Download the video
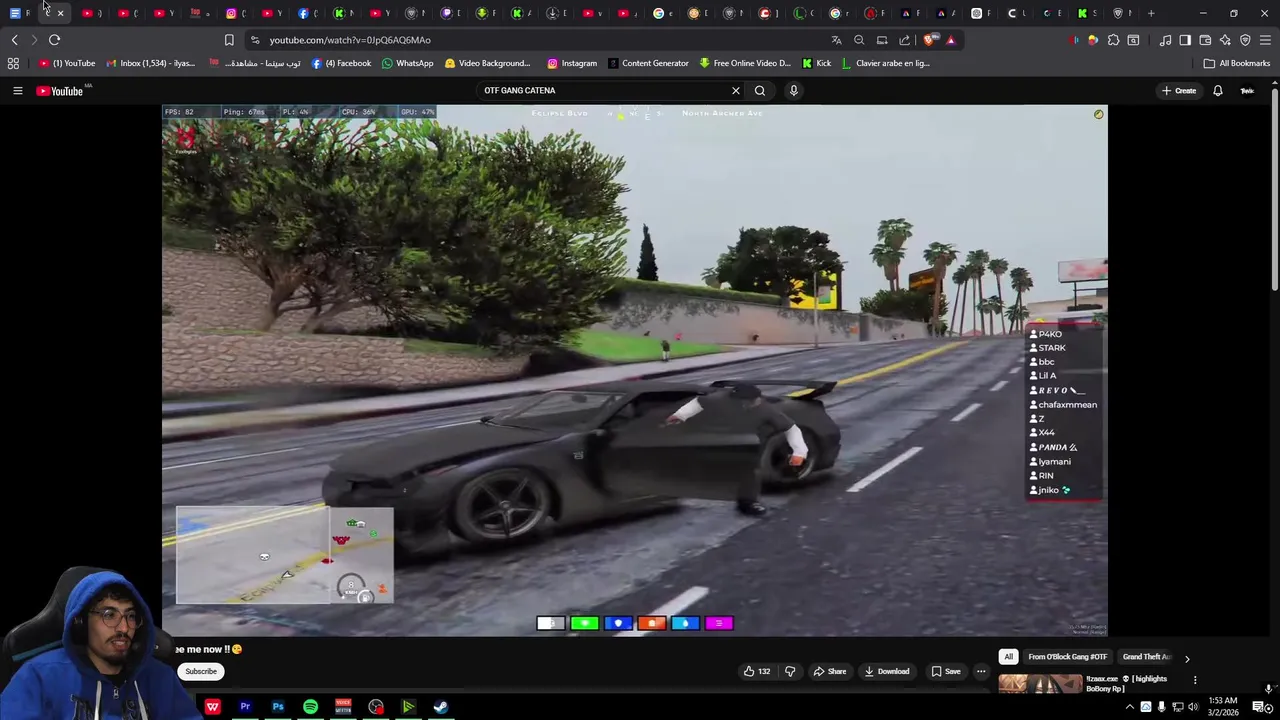Screen dimensions: 1280x720 point(887,671)
